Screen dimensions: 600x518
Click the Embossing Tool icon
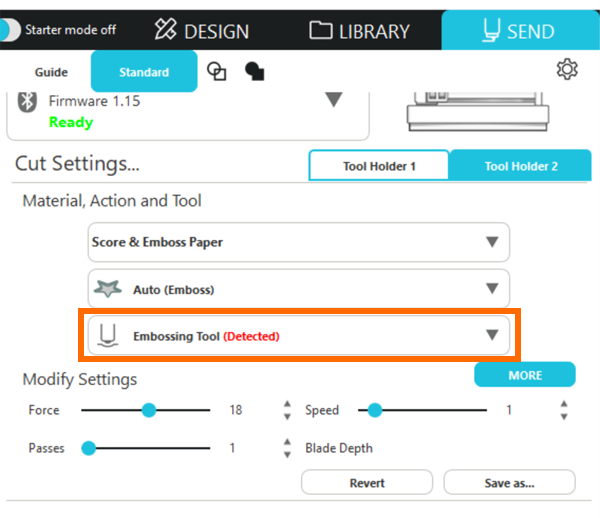pos(107,336)
